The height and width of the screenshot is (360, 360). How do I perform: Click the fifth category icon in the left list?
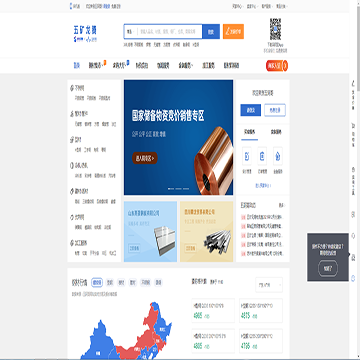click(x=72, y=191)
